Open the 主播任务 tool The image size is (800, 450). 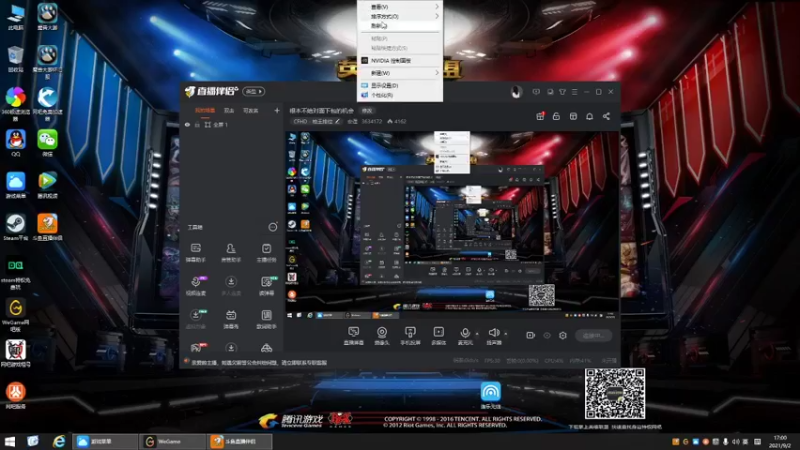coord(266,253)
